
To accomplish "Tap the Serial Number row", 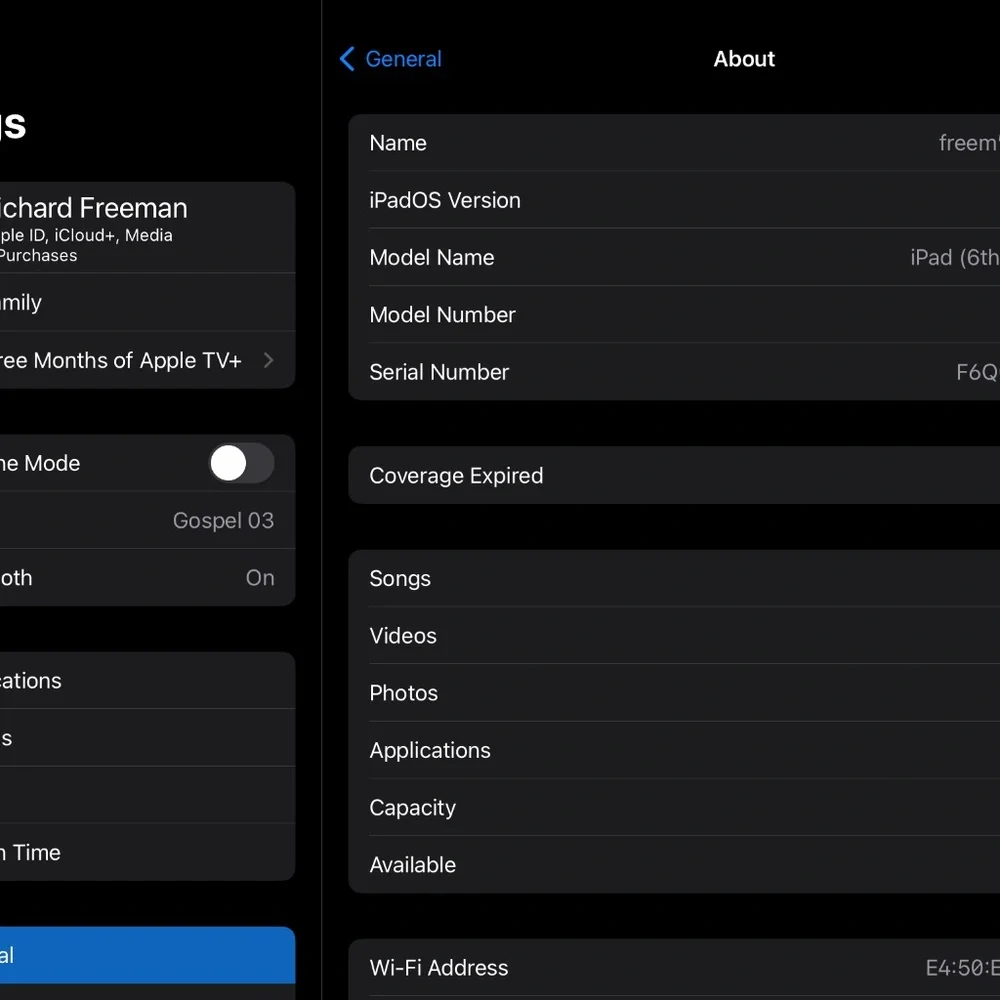I will (674, 372).
